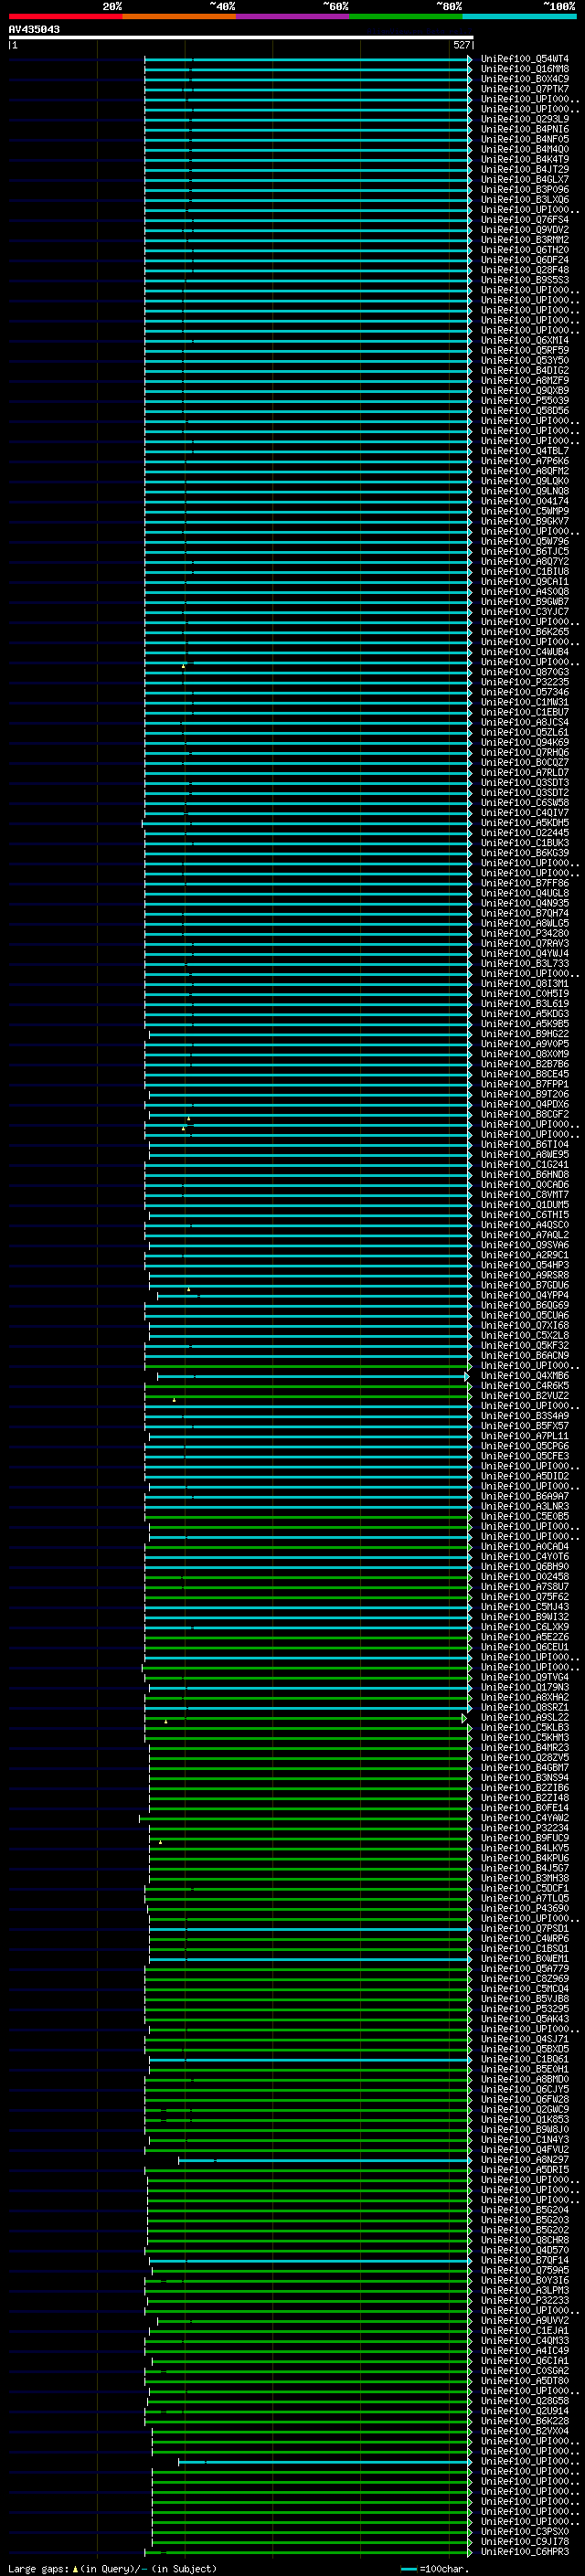
Task: Select the UniRef100_Q8CHR8 sequence label
Action: coord(525,2239)
